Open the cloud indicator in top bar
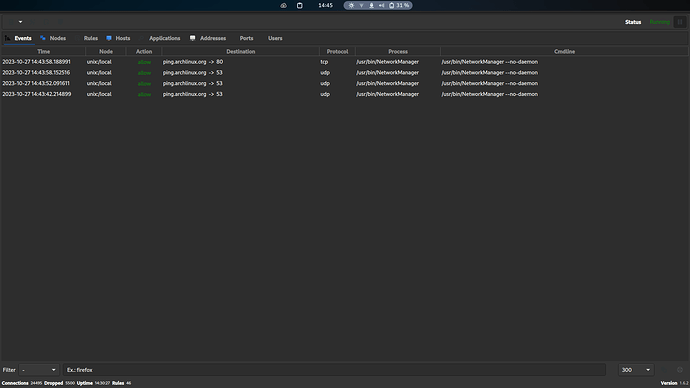 coord(283,5)
